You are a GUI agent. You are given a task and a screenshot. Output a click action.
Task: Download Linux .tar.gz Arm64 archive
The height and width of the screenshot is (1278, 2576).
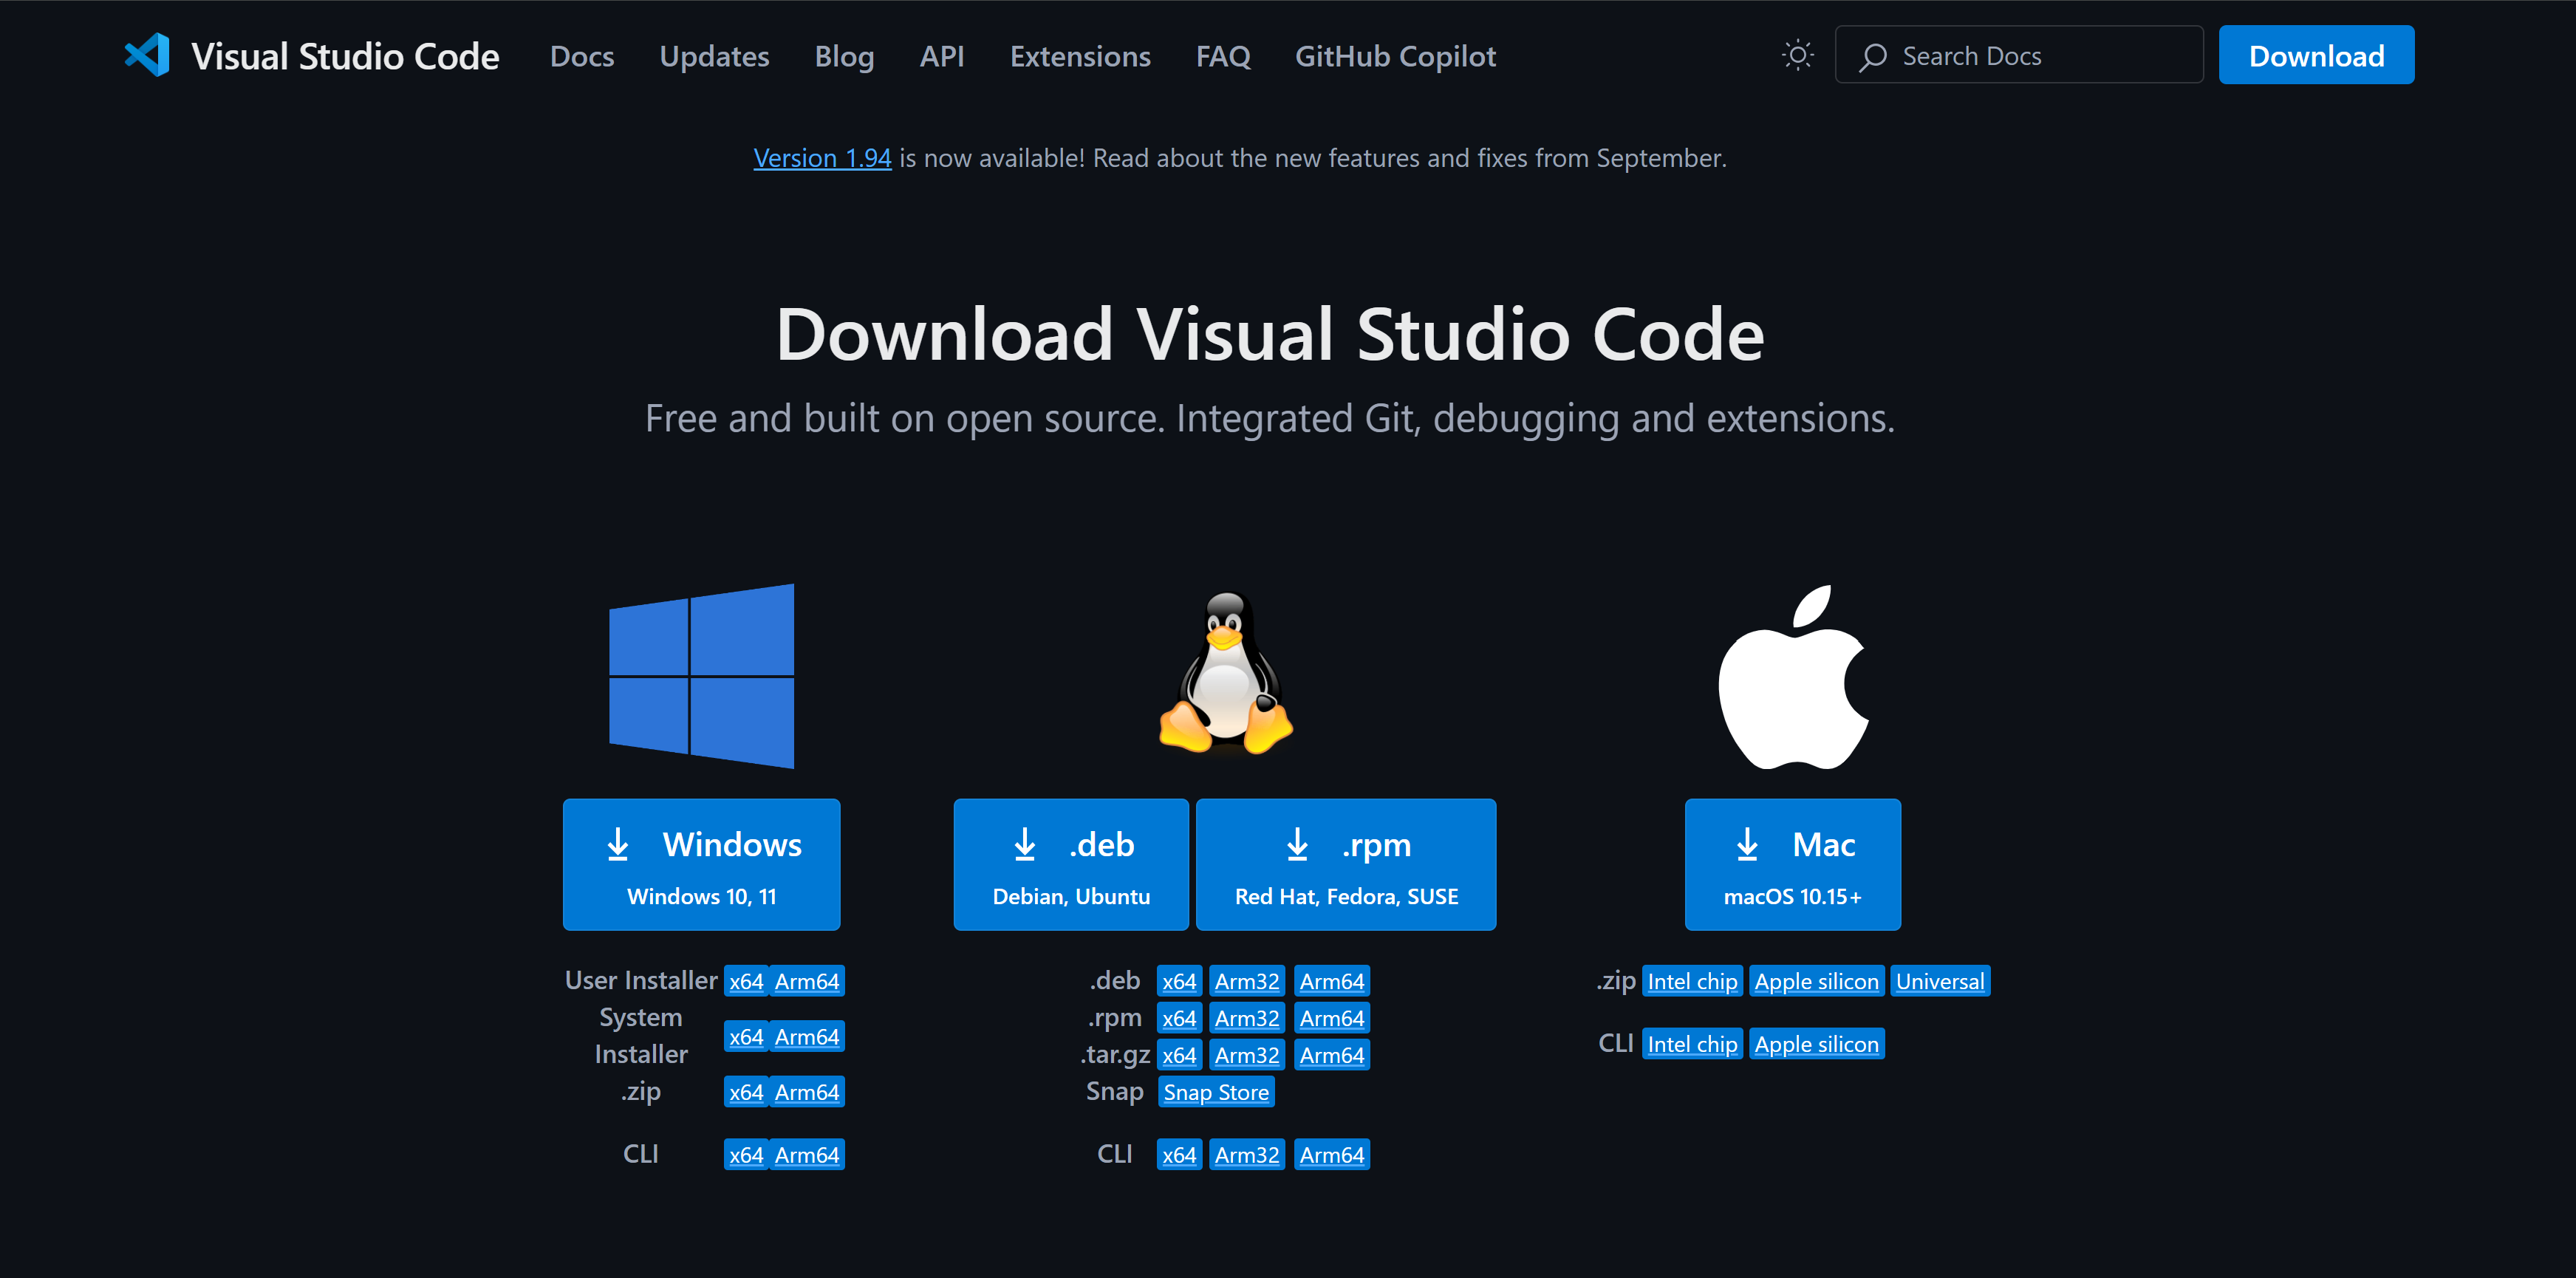click(x=1332, y=1055)
